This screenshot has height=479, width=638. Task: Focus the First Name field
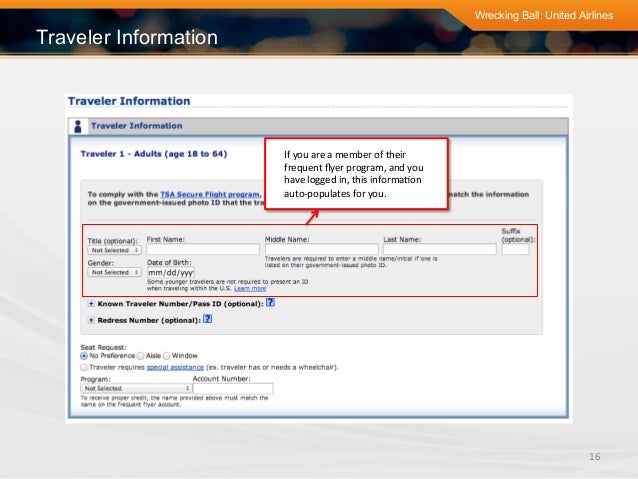(x=203, y=249)
